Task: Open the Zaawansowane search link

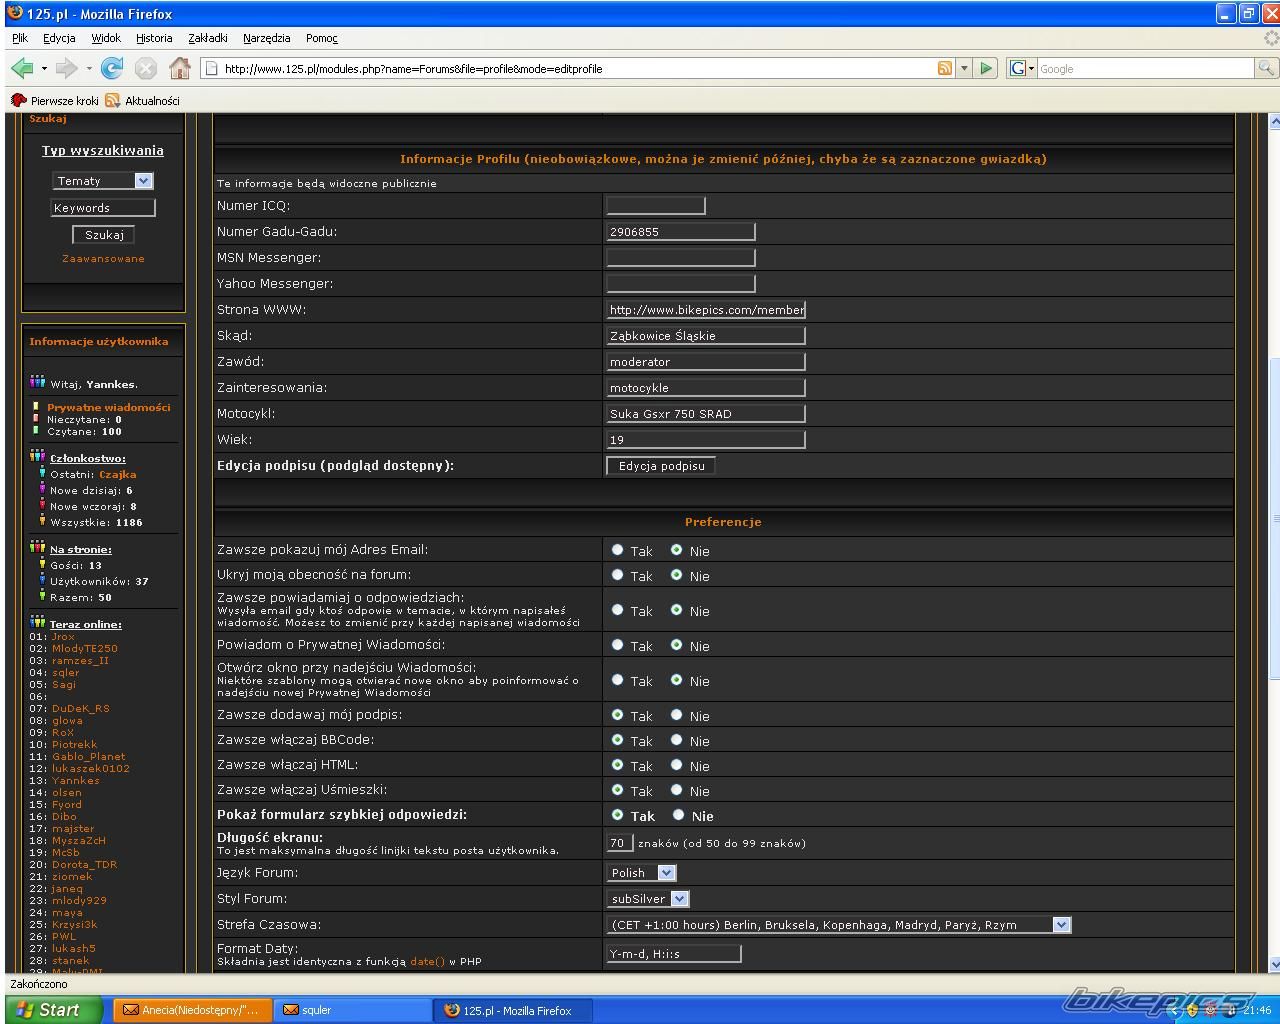Action: [x=103, y=258]
